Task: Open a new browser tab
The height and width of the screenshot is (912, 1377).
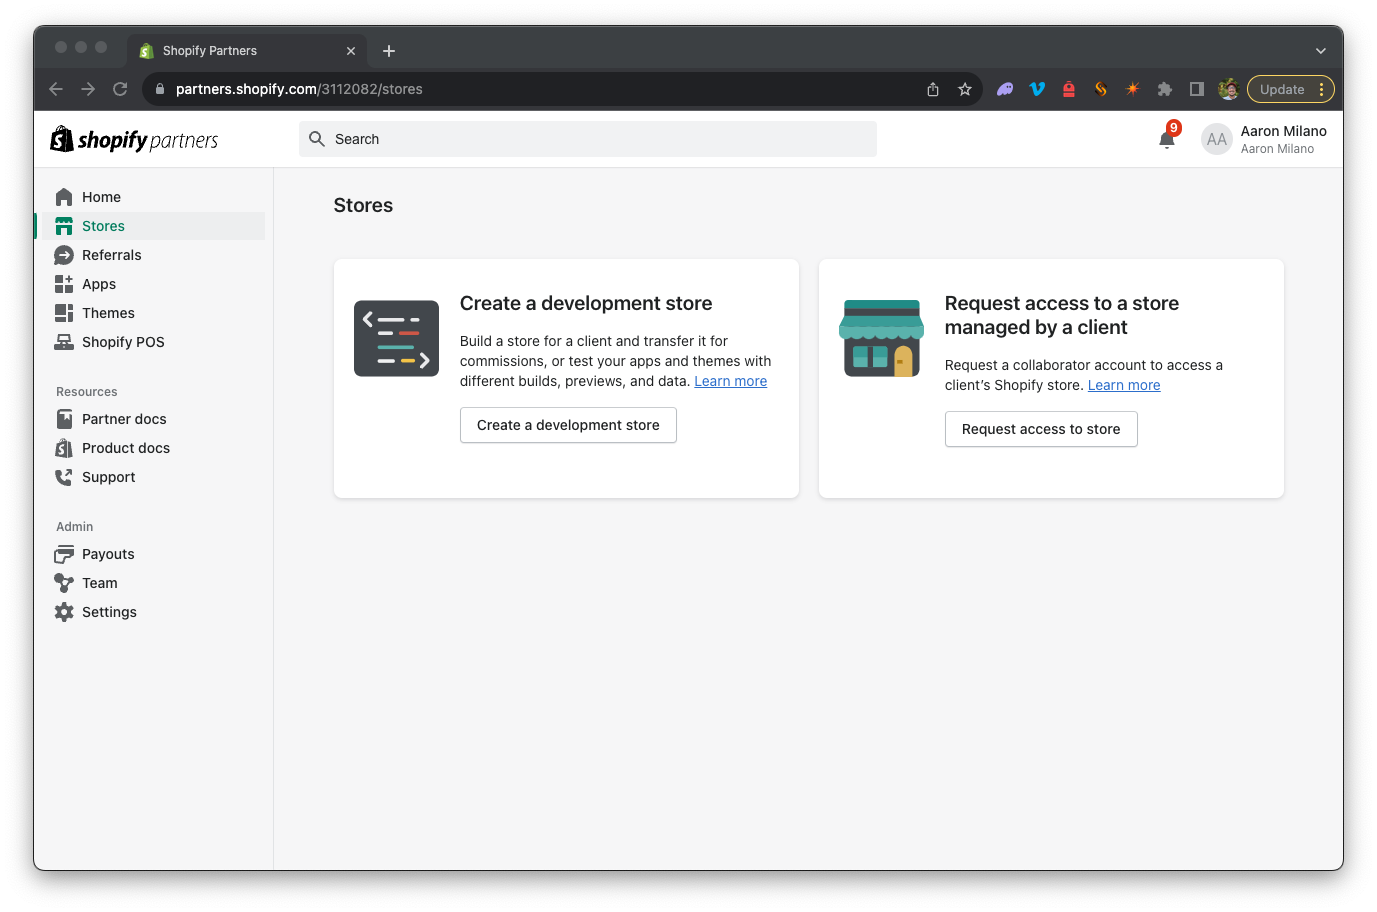Action: [x=389, y=51]
